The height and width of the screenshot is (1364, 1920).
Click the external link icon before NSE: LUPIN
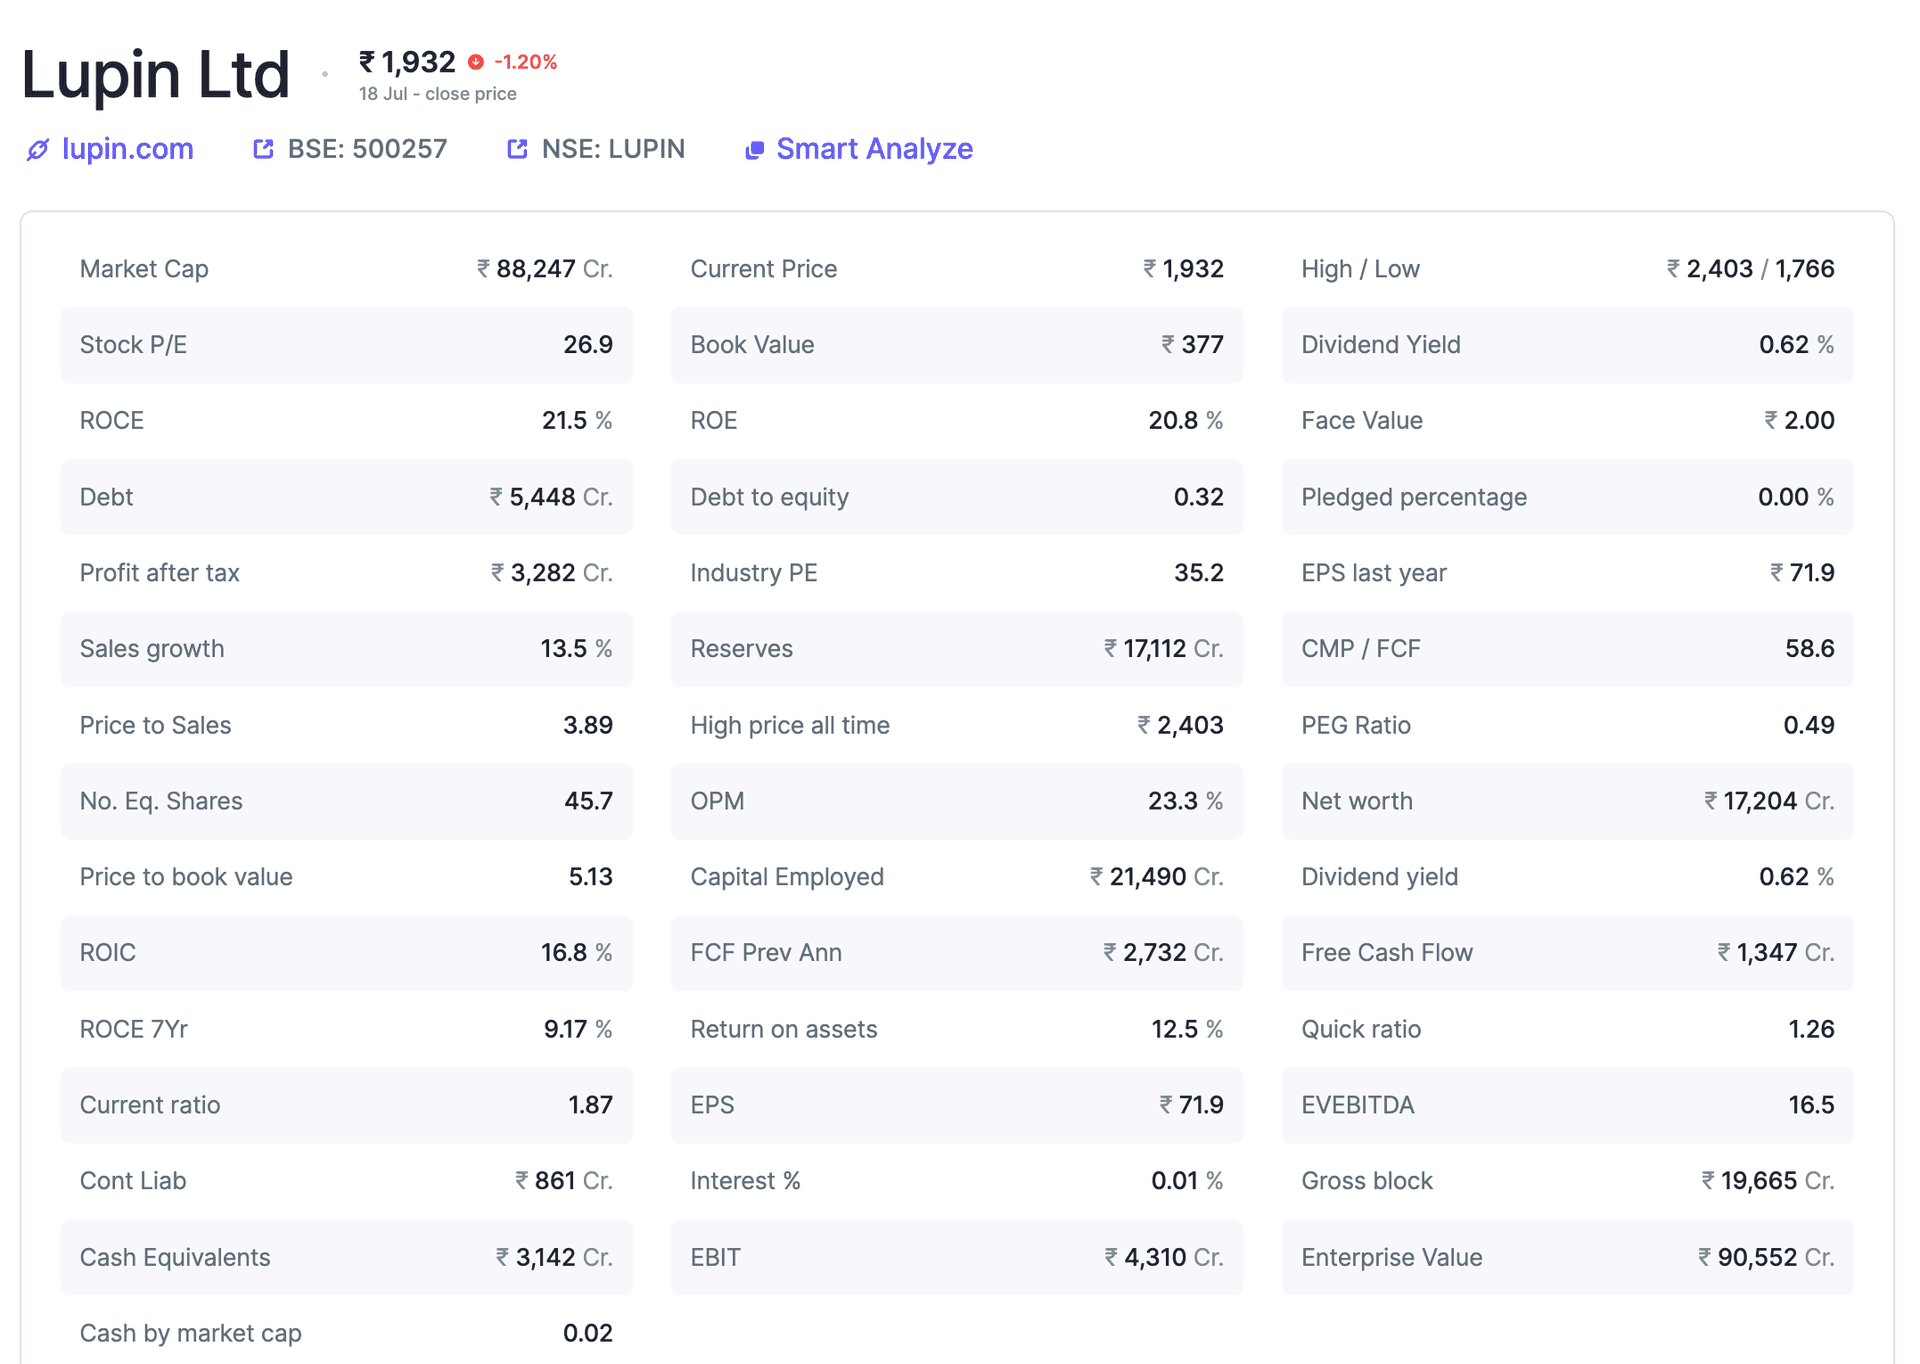(517, 149)
